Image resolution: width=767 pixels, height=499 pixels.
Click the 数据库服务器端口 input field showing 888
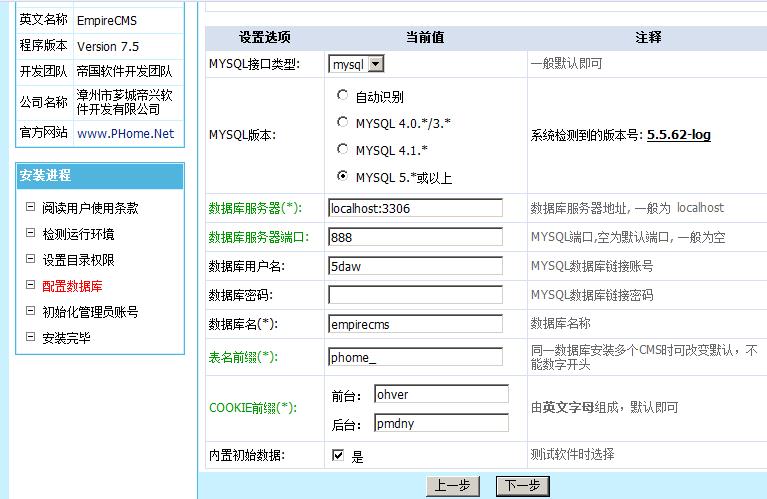coord(415,237)
